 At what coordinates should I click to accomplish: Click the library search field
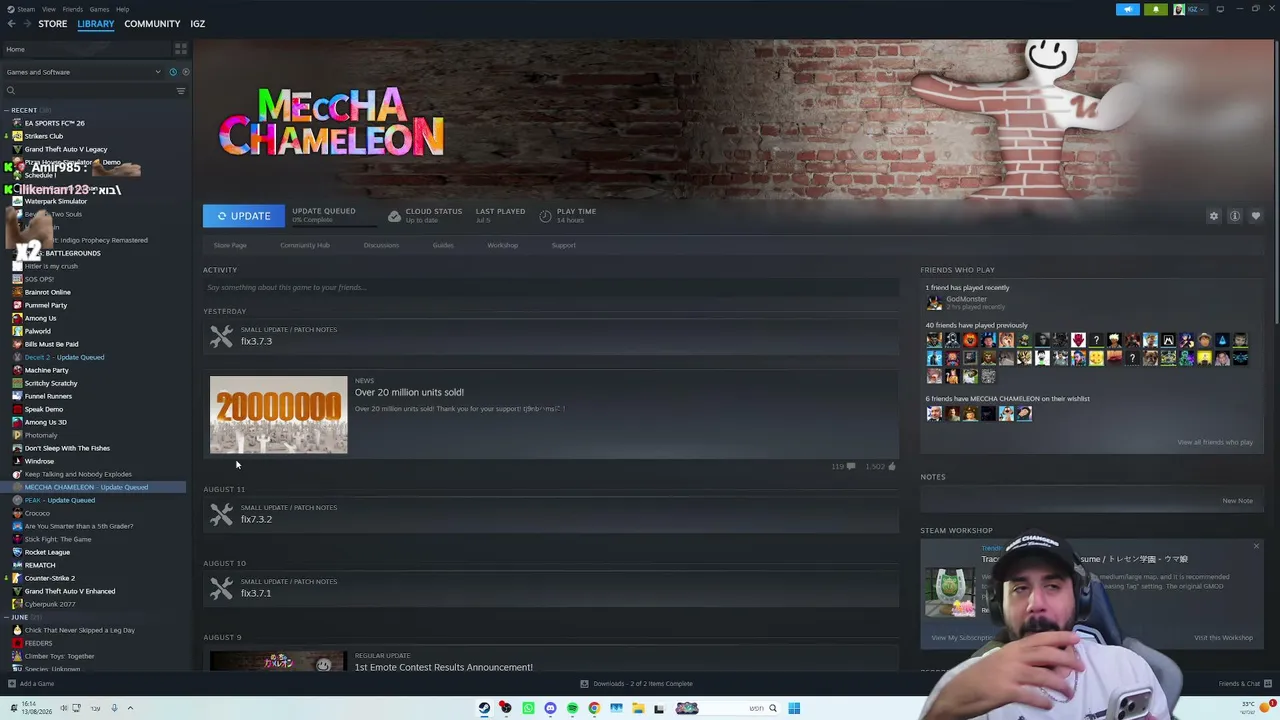click(88, 91)
